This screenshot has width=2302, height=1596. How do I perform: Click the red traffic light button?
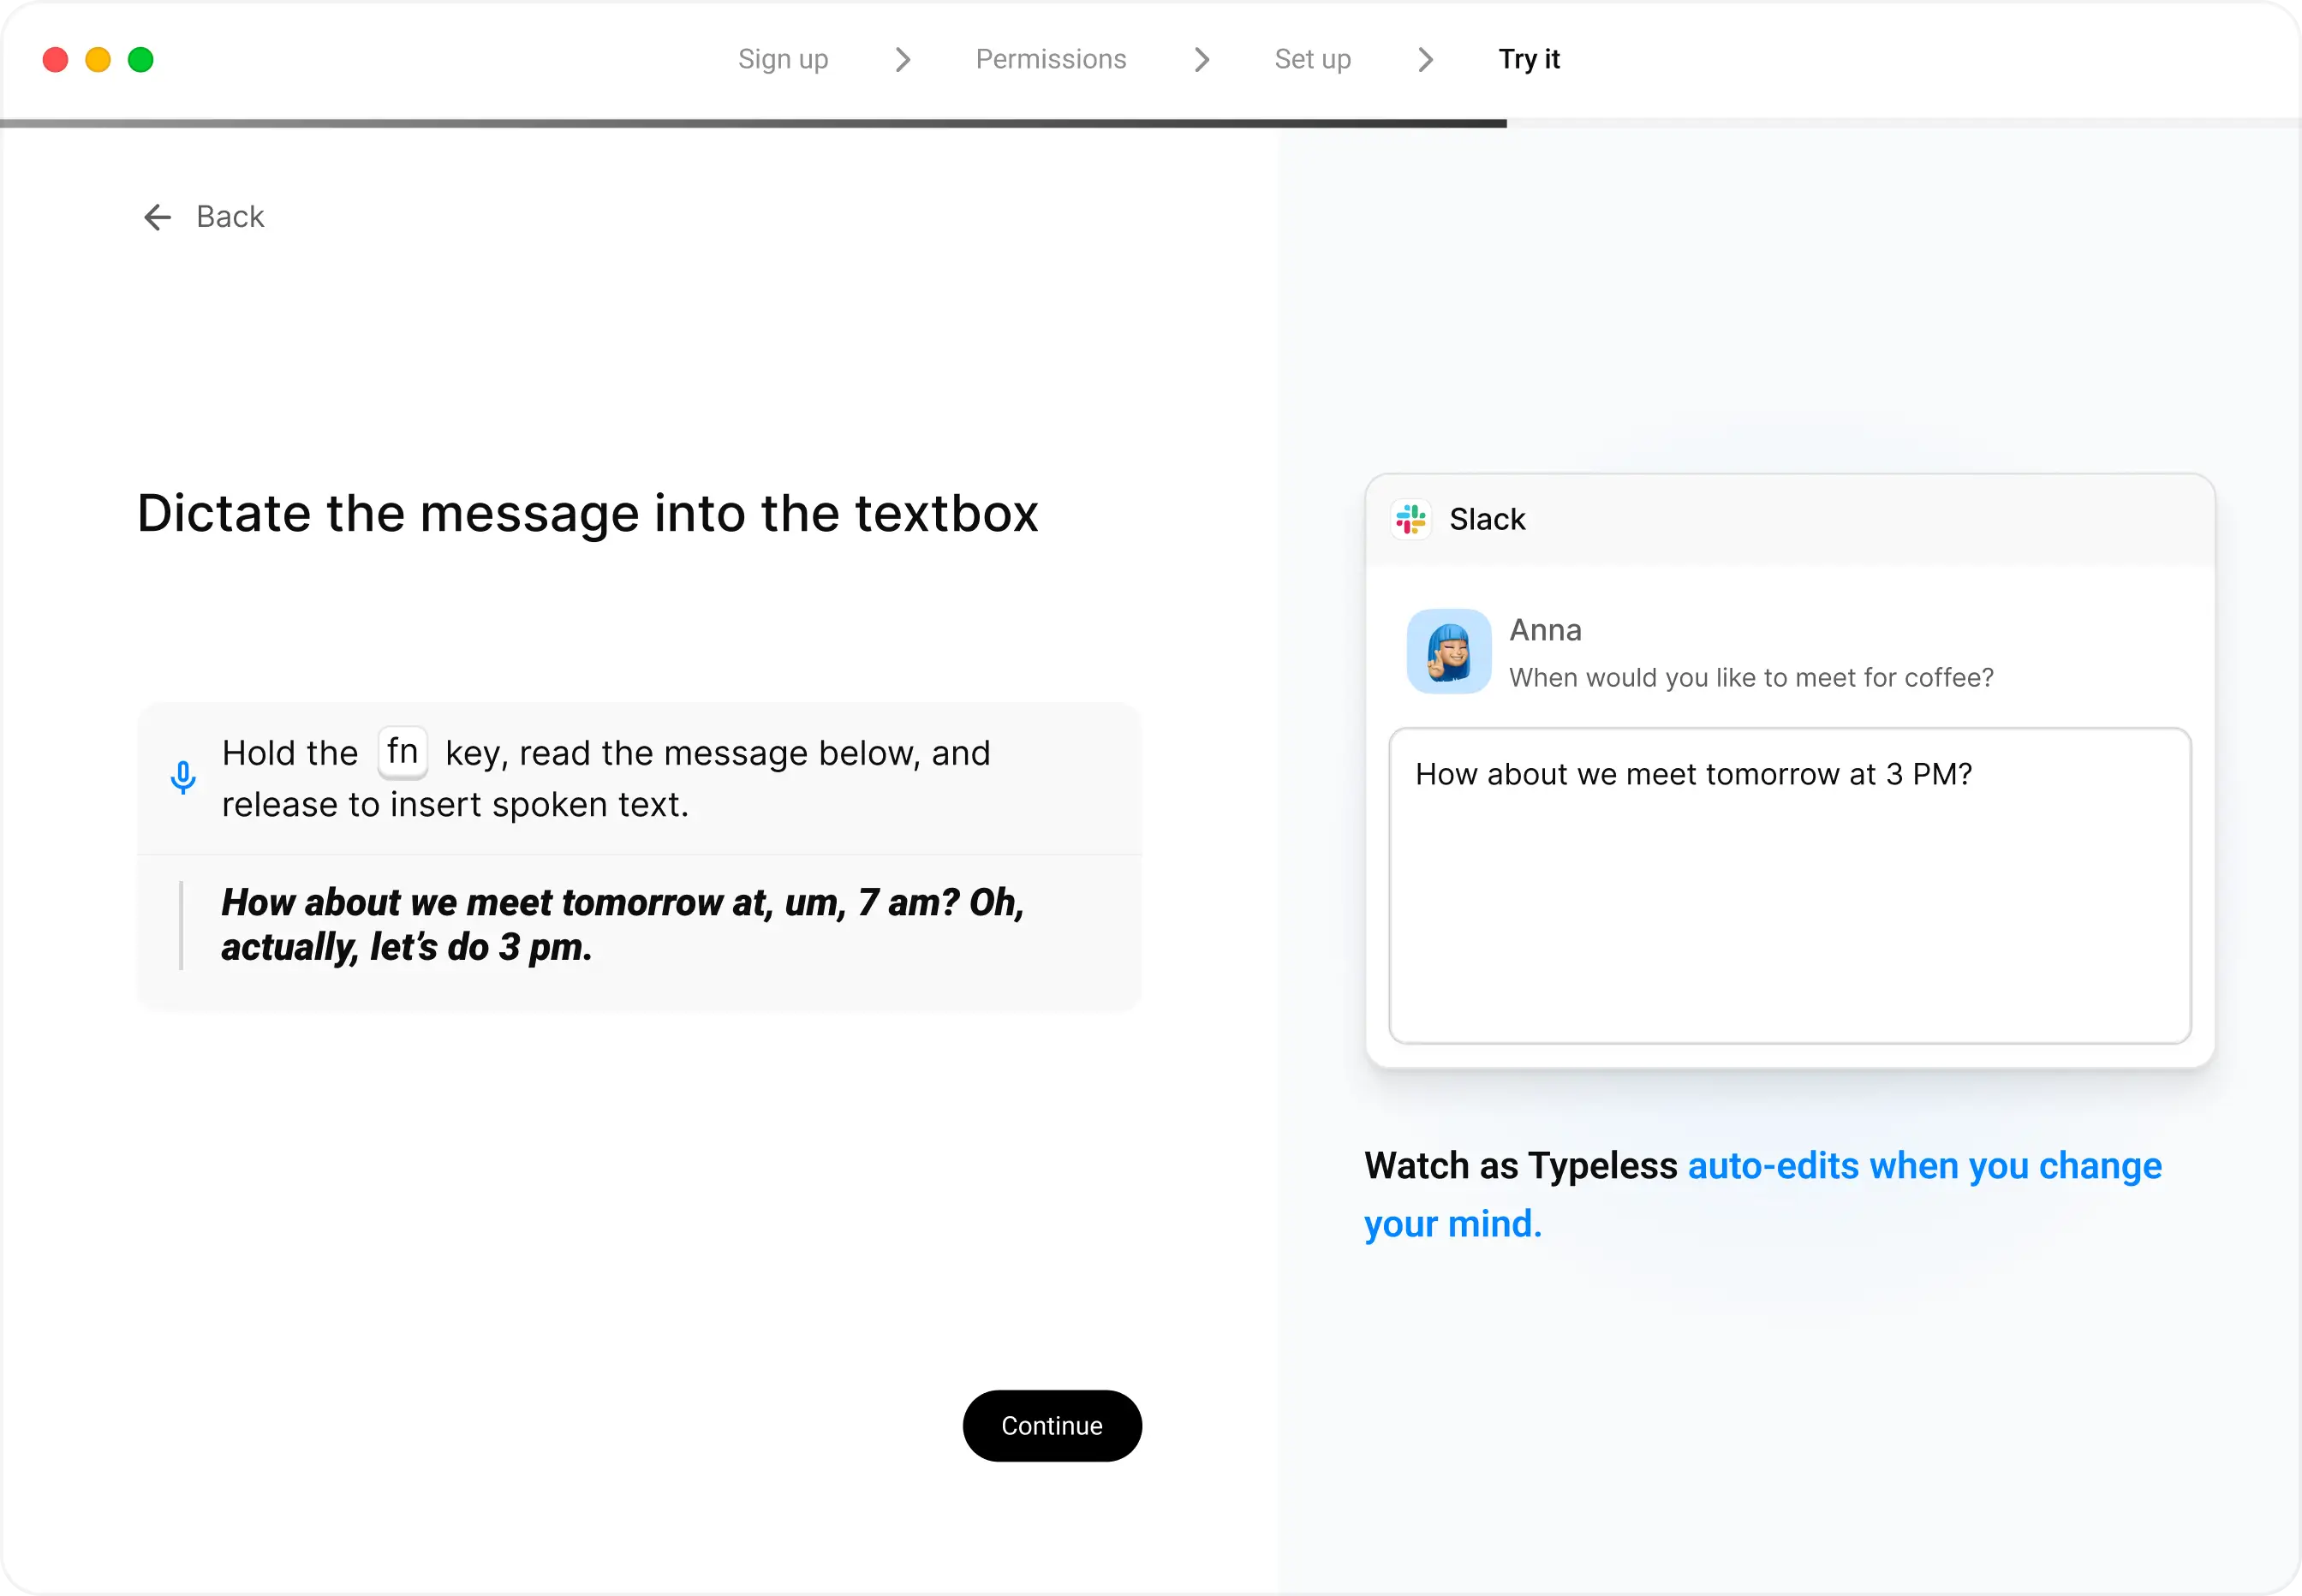[x=56, y=60]
